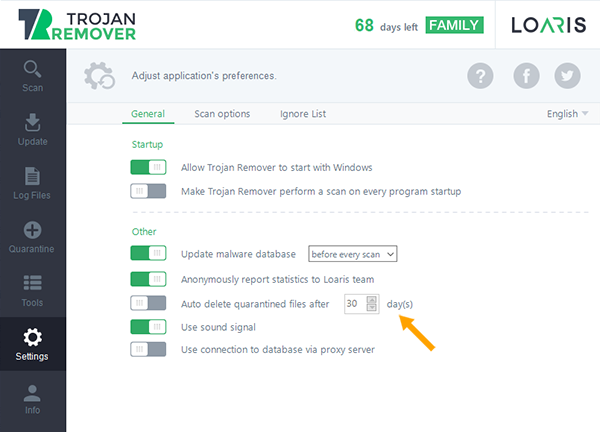
Task: Toggle anonymous statistics reporting to Loaris
Action: pos(148,279)
